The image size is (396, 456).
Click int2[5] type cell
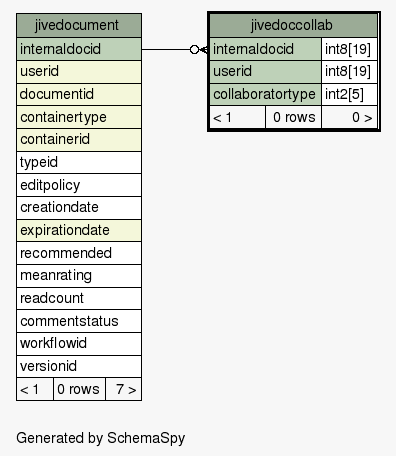pyautogui.click(x=349, y=94)
